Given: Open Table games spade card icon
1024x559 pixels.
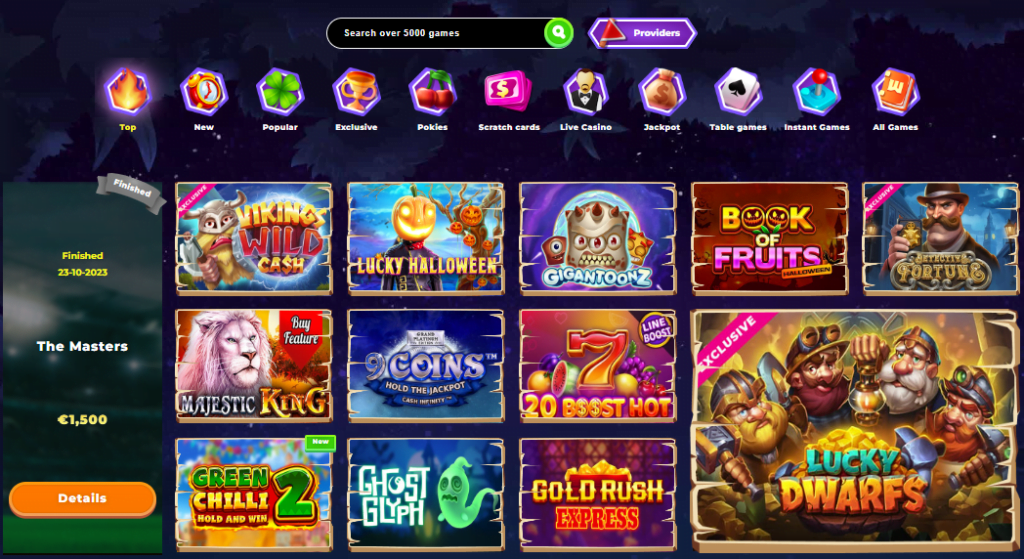Looking at the screenshot, I should tap(738, 91).
